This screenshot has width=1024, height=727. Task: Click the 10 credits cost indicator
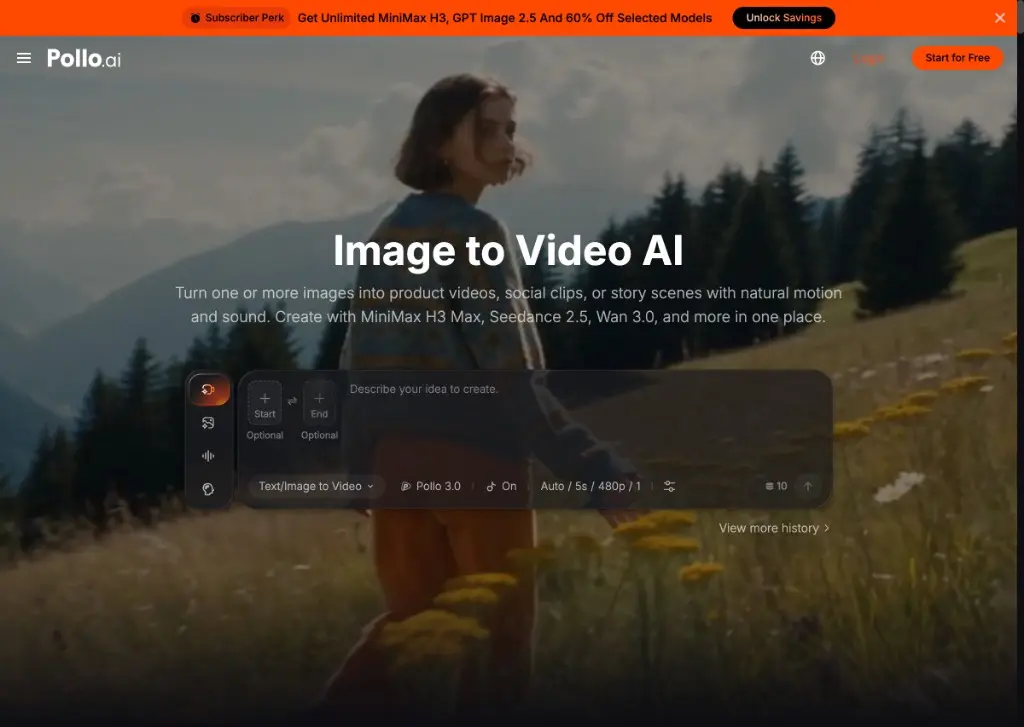point(776,486)
